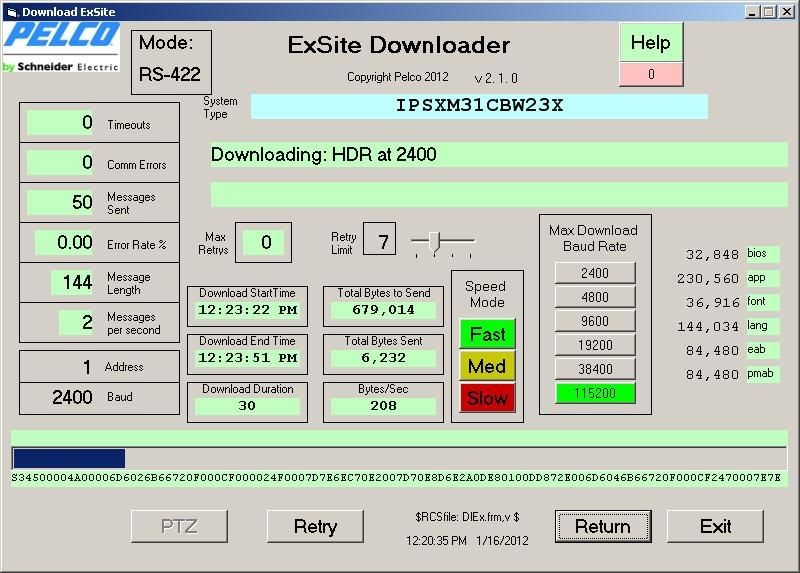Click the Messages Sent value 50
800x573 pixels.
60,202
